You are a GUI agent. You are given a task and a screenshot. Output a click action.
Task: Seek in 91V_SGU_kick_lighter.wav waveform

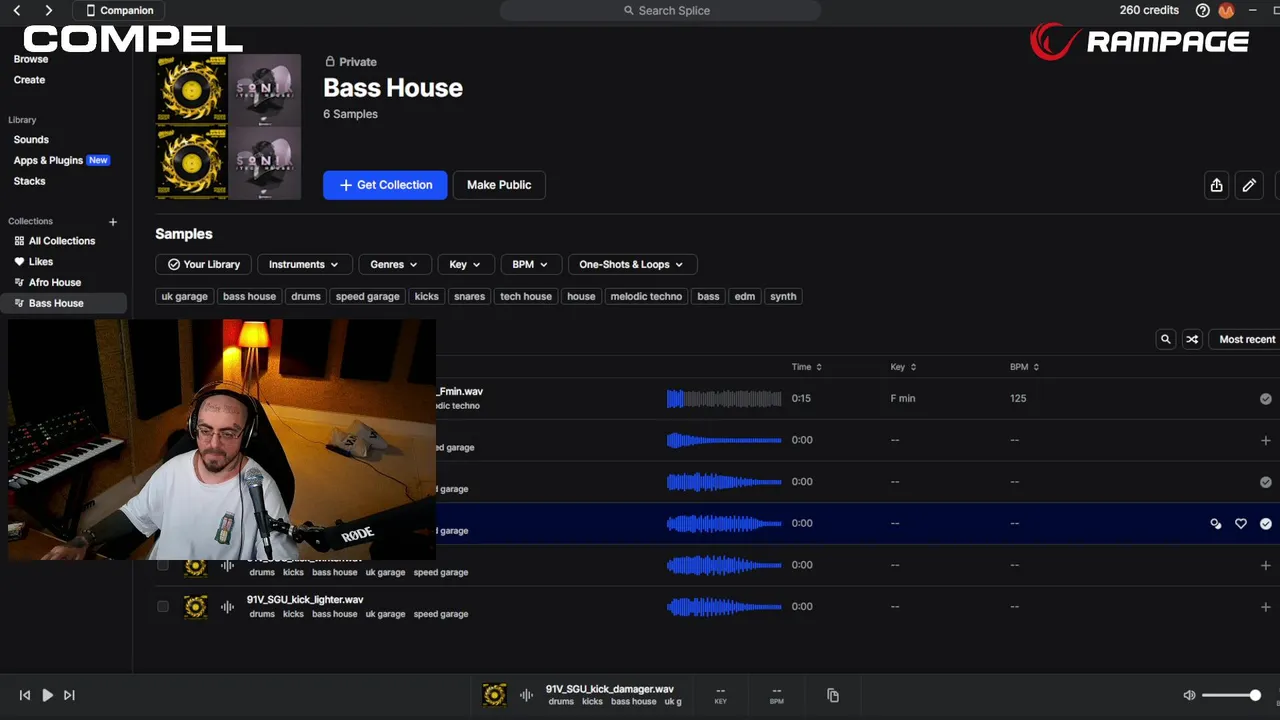pyautogui.click(x=724, y=607)
